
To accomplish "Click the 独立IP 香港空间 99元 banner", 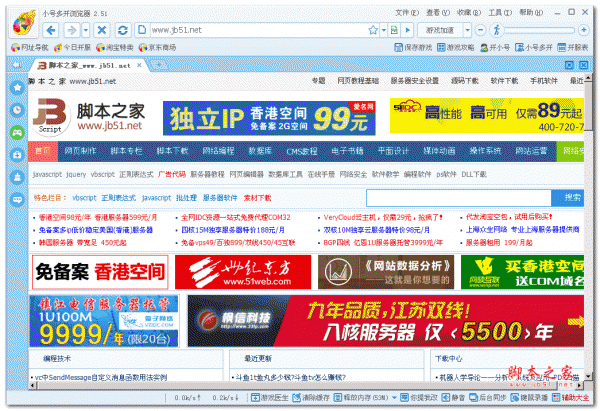I will tap(269, 118).
